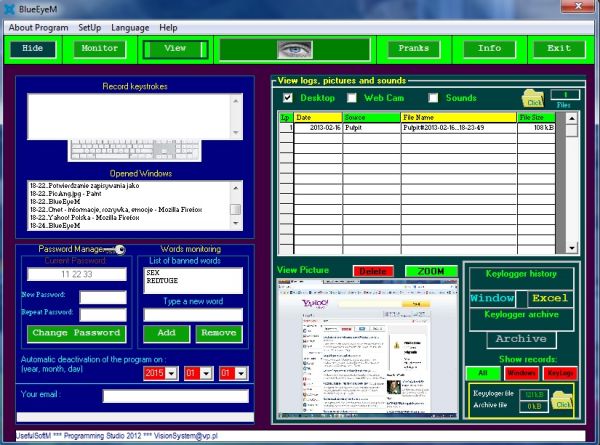Click the 108 kB file size cell
Viewport: 600px width, 445px height.
[x=536, y=128]
